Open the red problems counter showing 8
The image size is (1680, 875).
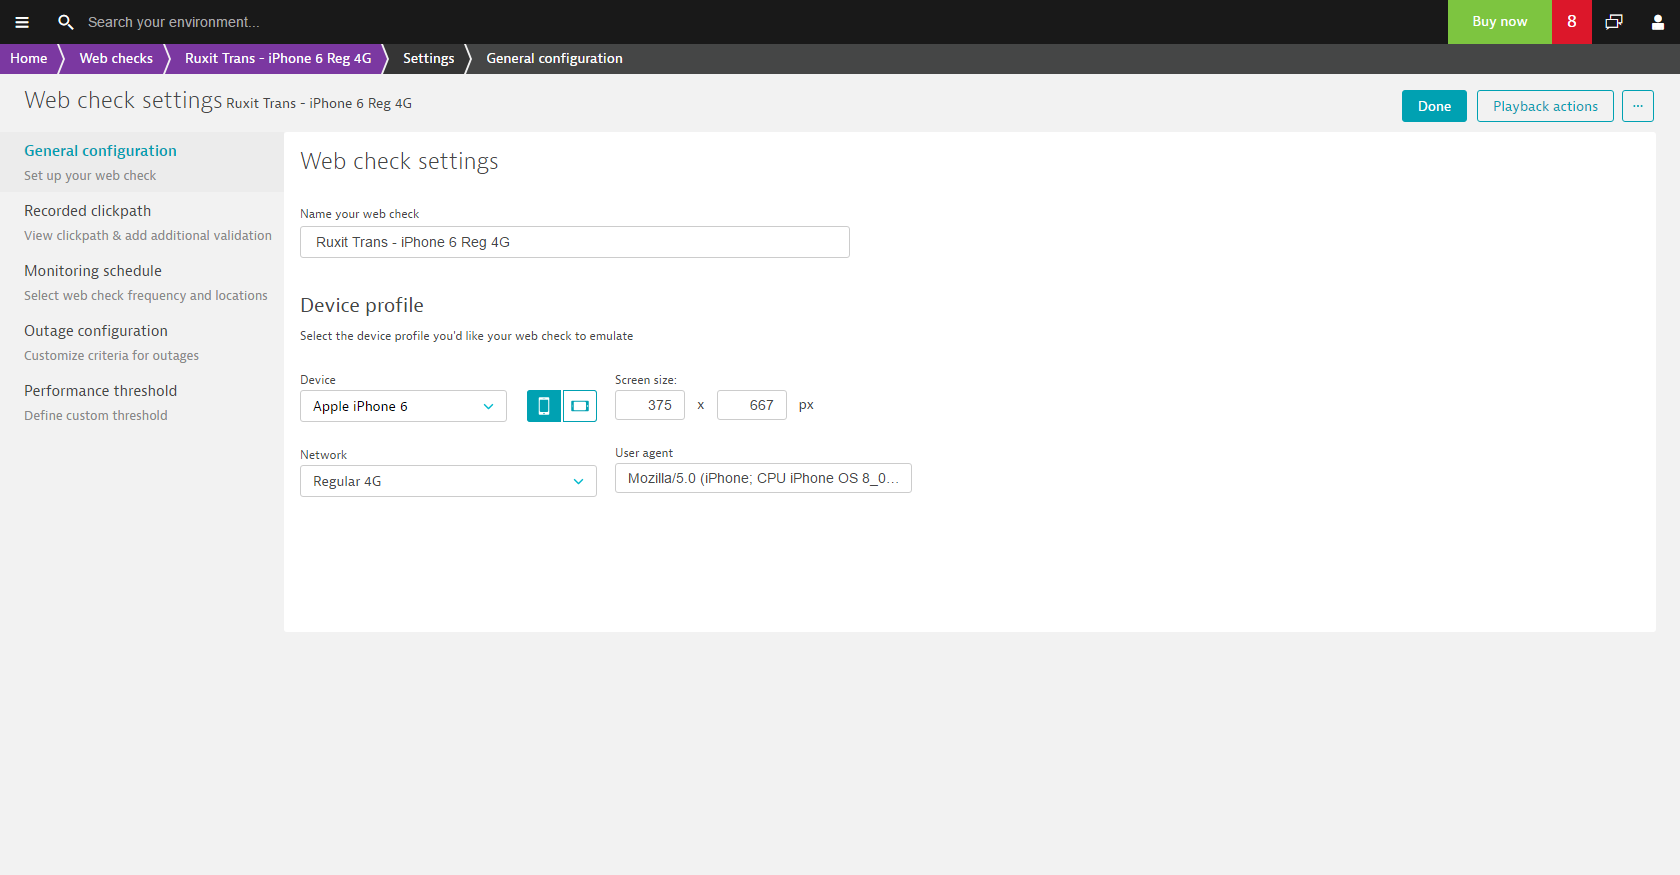coord(1572,22)
